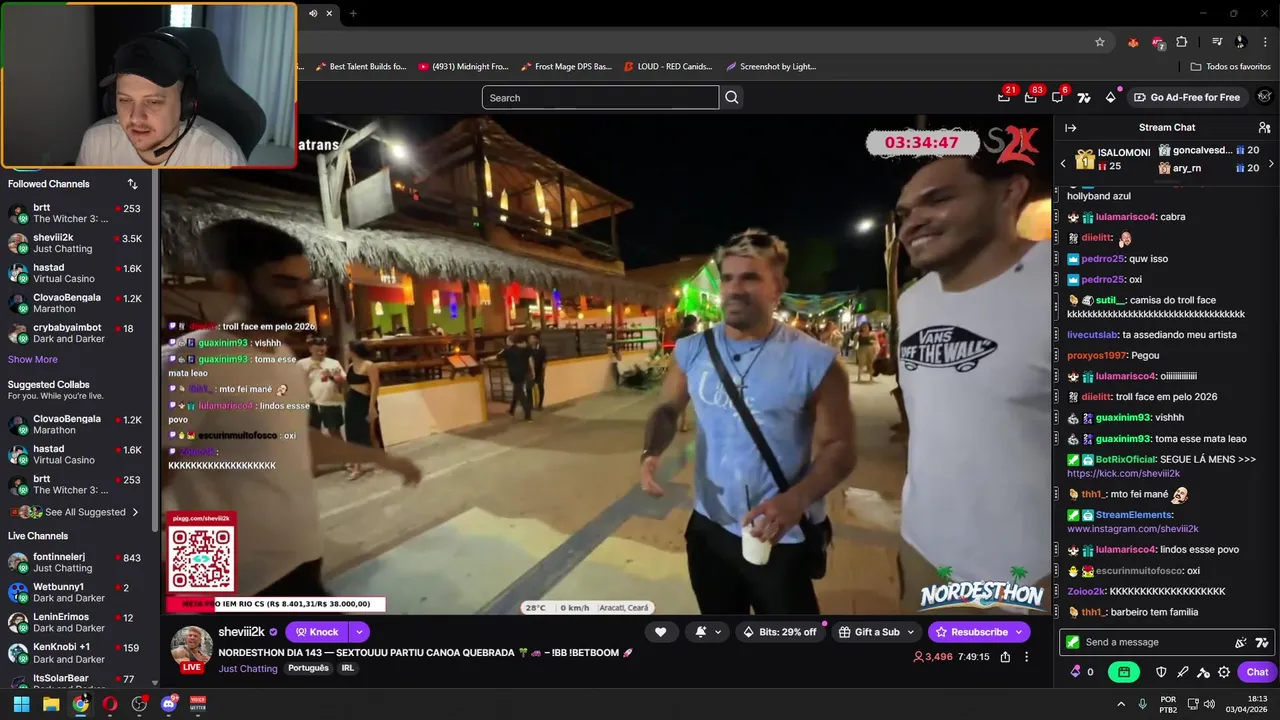Open 7TV emote menu in chat input
The height and width of the screenshot is (720, 1280).
tap(1262, 642)
